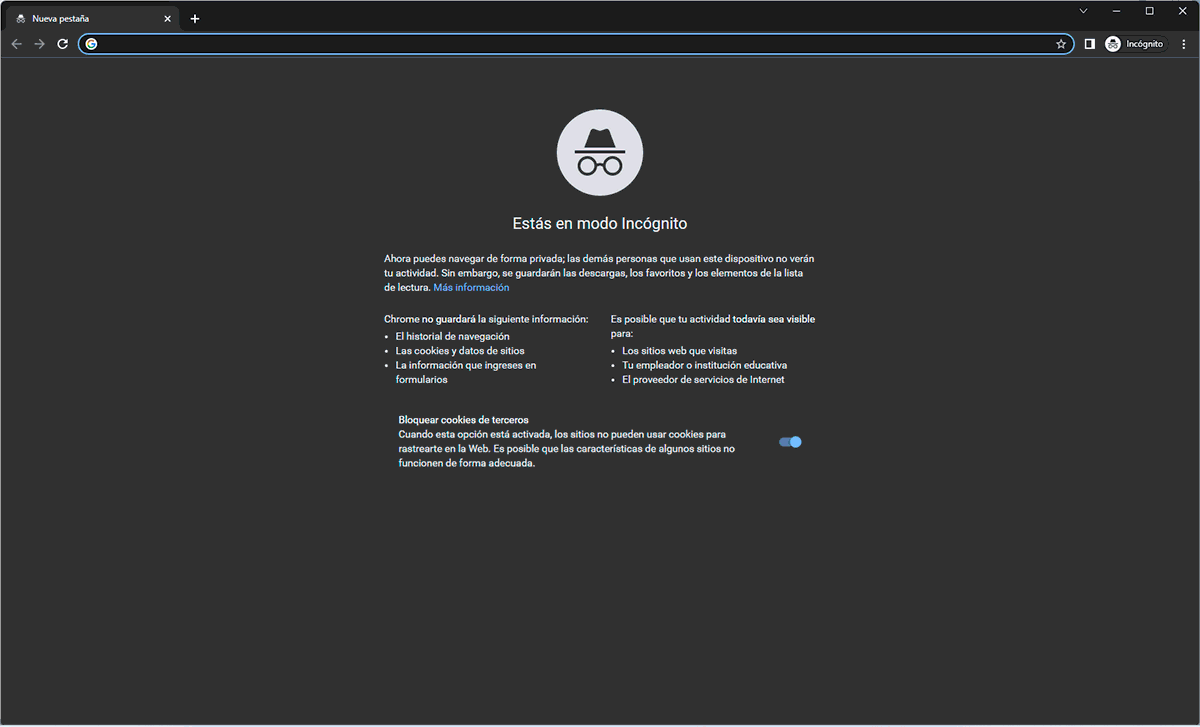
Task: Maximize the Chrome window
Action: (x=1149, y=11)
